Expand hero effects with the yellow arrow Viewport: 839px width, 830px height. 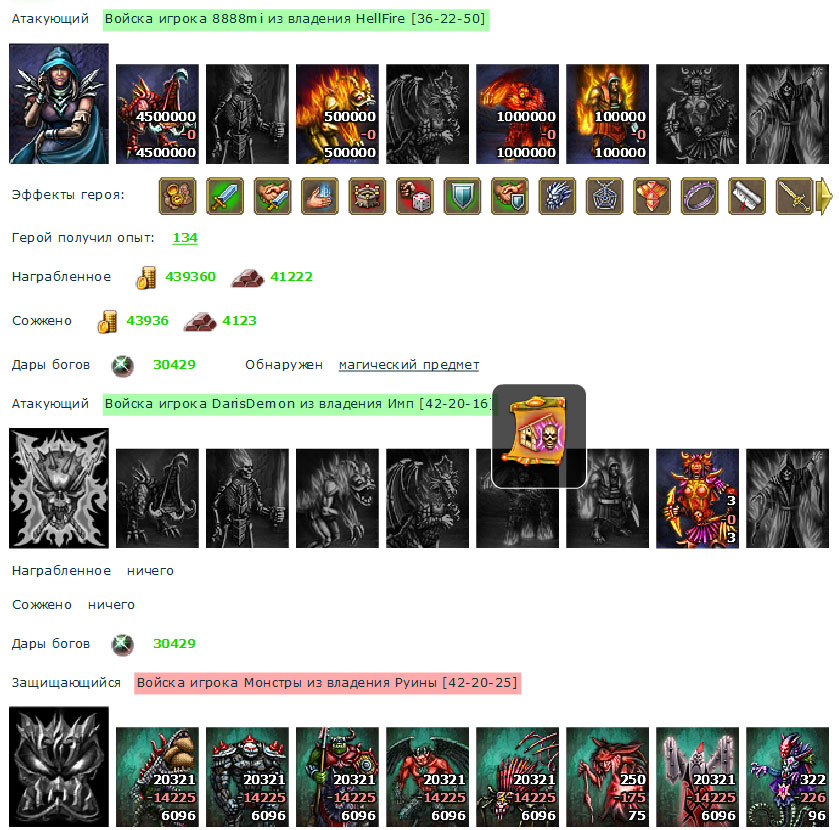pyautogui.click(x=824, y=196)
